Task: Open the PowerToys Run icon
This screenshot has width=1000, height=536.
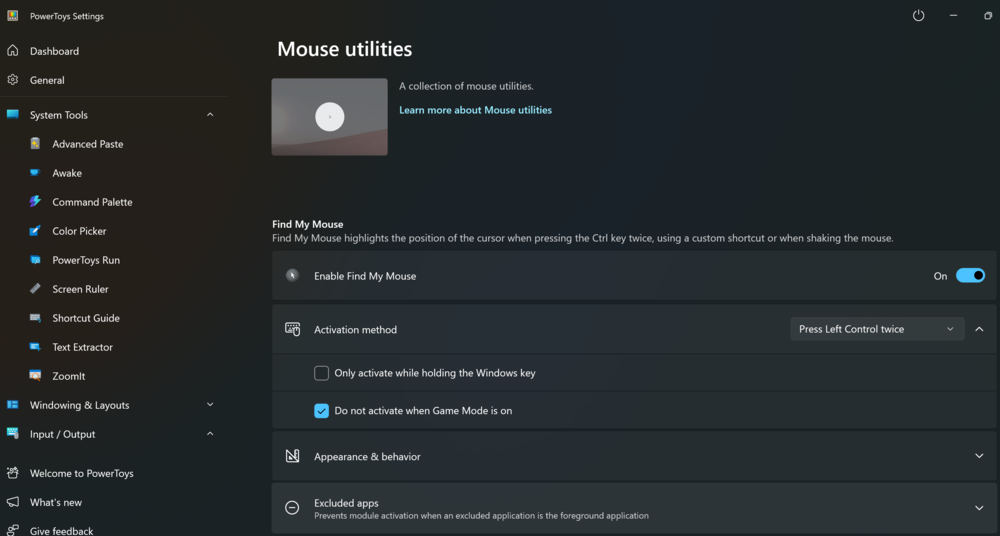Action: pyautogui.click(x=35, y=260)
